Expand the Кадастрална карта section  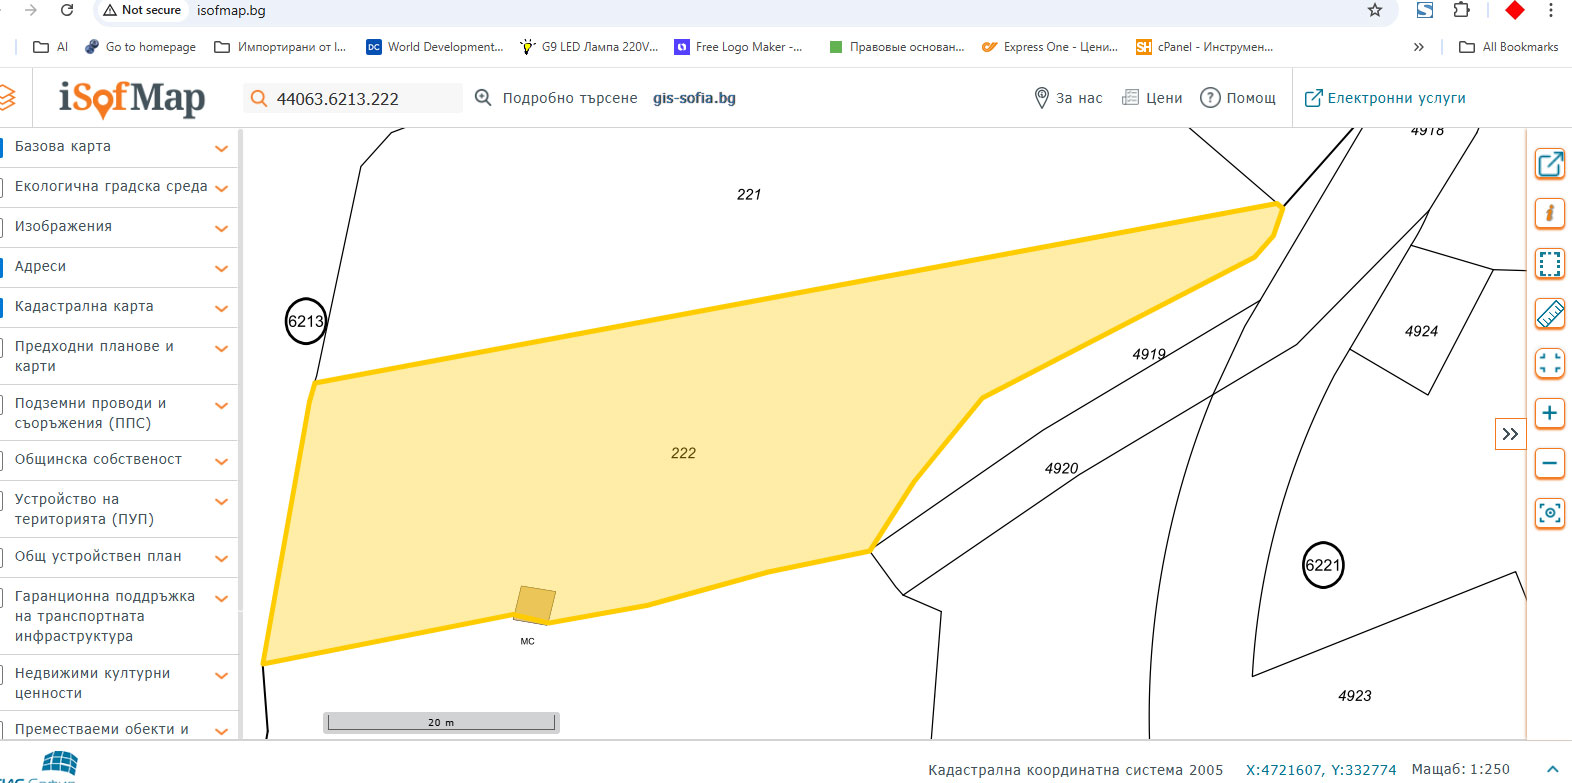tap(221, 308)
